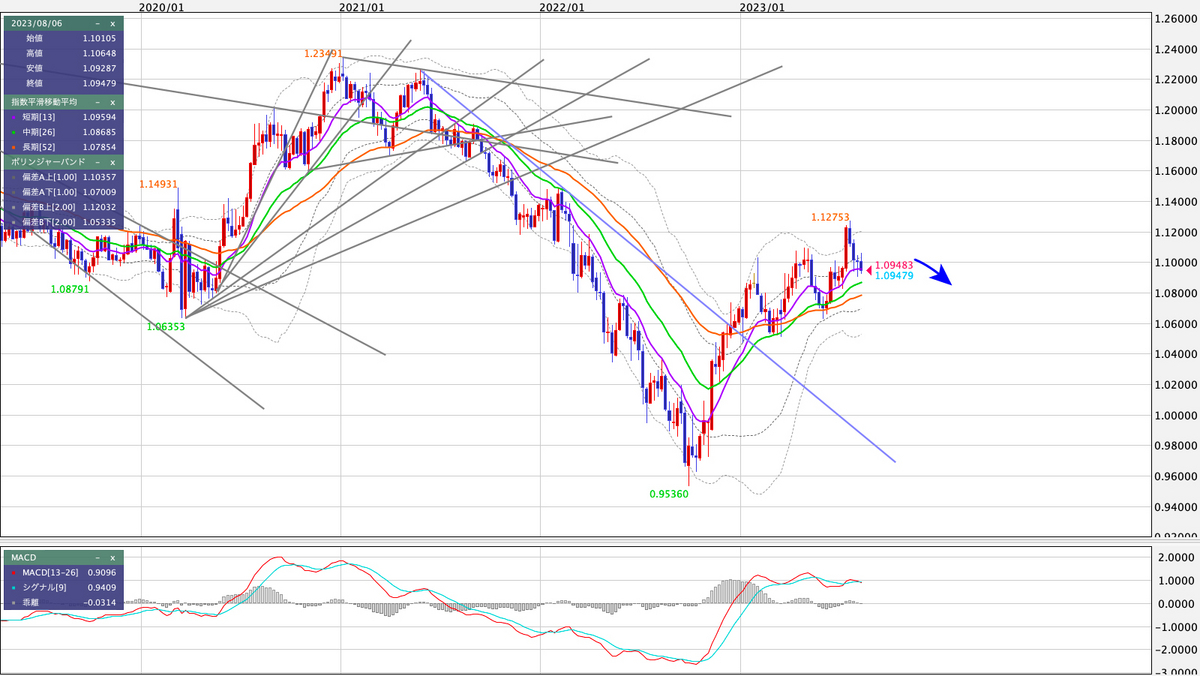Click the pink current price label 1.09483
The height and width of the screenshot is (676, 1200).
pos(894,266)
